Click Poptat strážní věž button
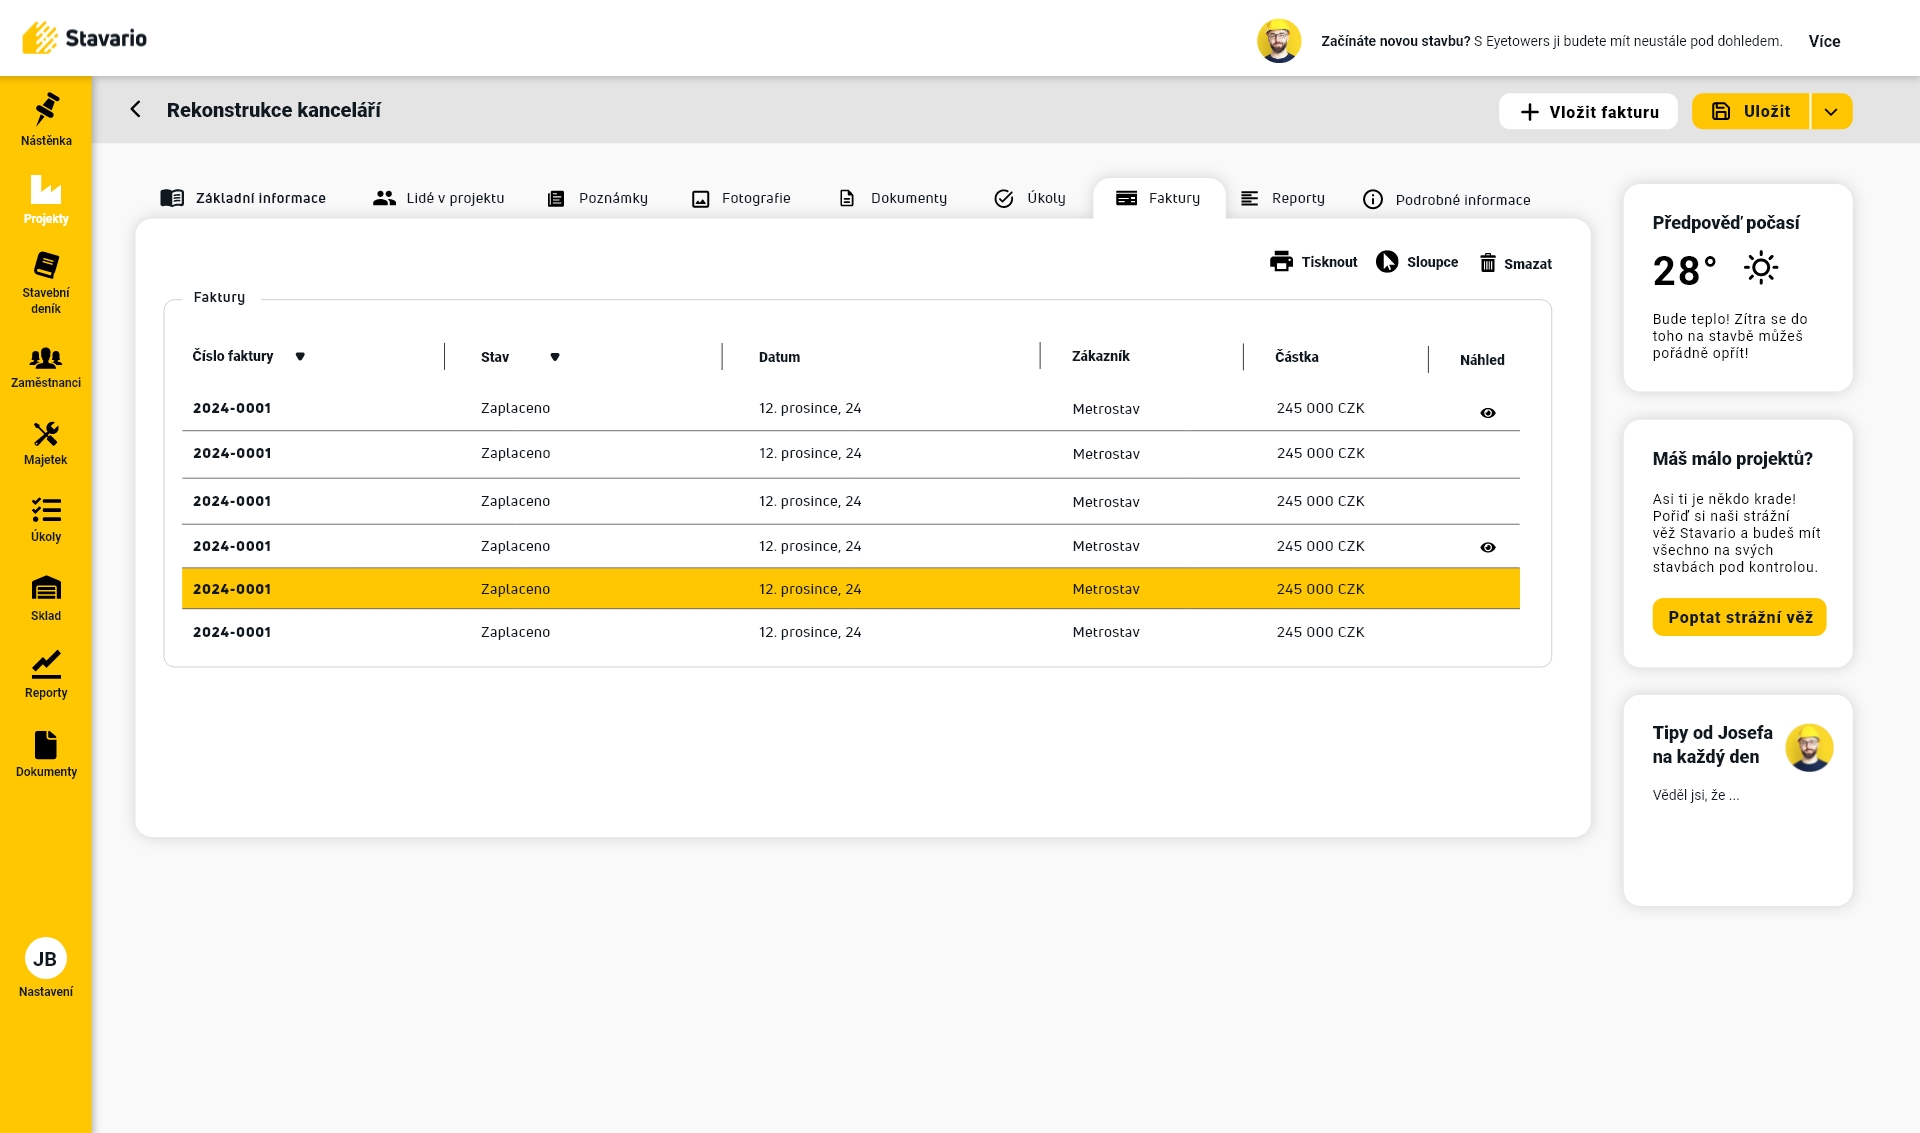The height and width of the screenshot is (1133, 1920). tap(1739, 617)
